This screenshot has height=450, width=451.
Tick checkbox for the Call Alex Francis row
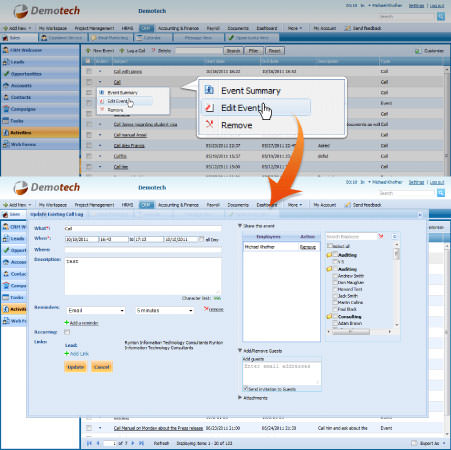pyautogui.click(x=89, y=145)
